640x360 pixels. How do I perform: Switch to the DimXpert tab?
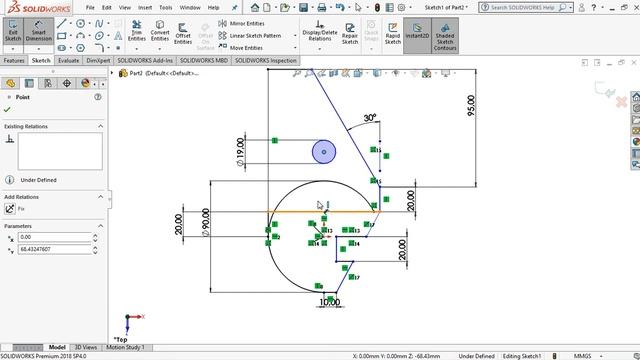[98, 60]
